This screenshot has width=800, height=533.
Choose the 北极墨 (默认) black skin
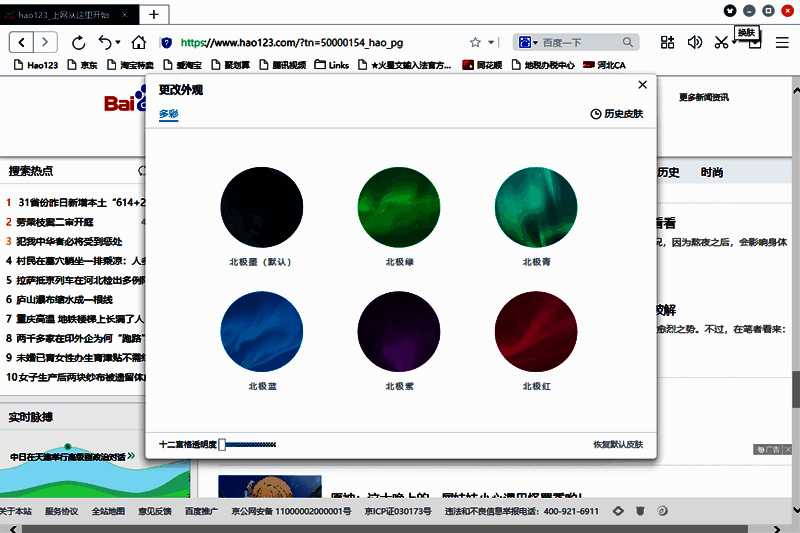click(x=262, y=207)
